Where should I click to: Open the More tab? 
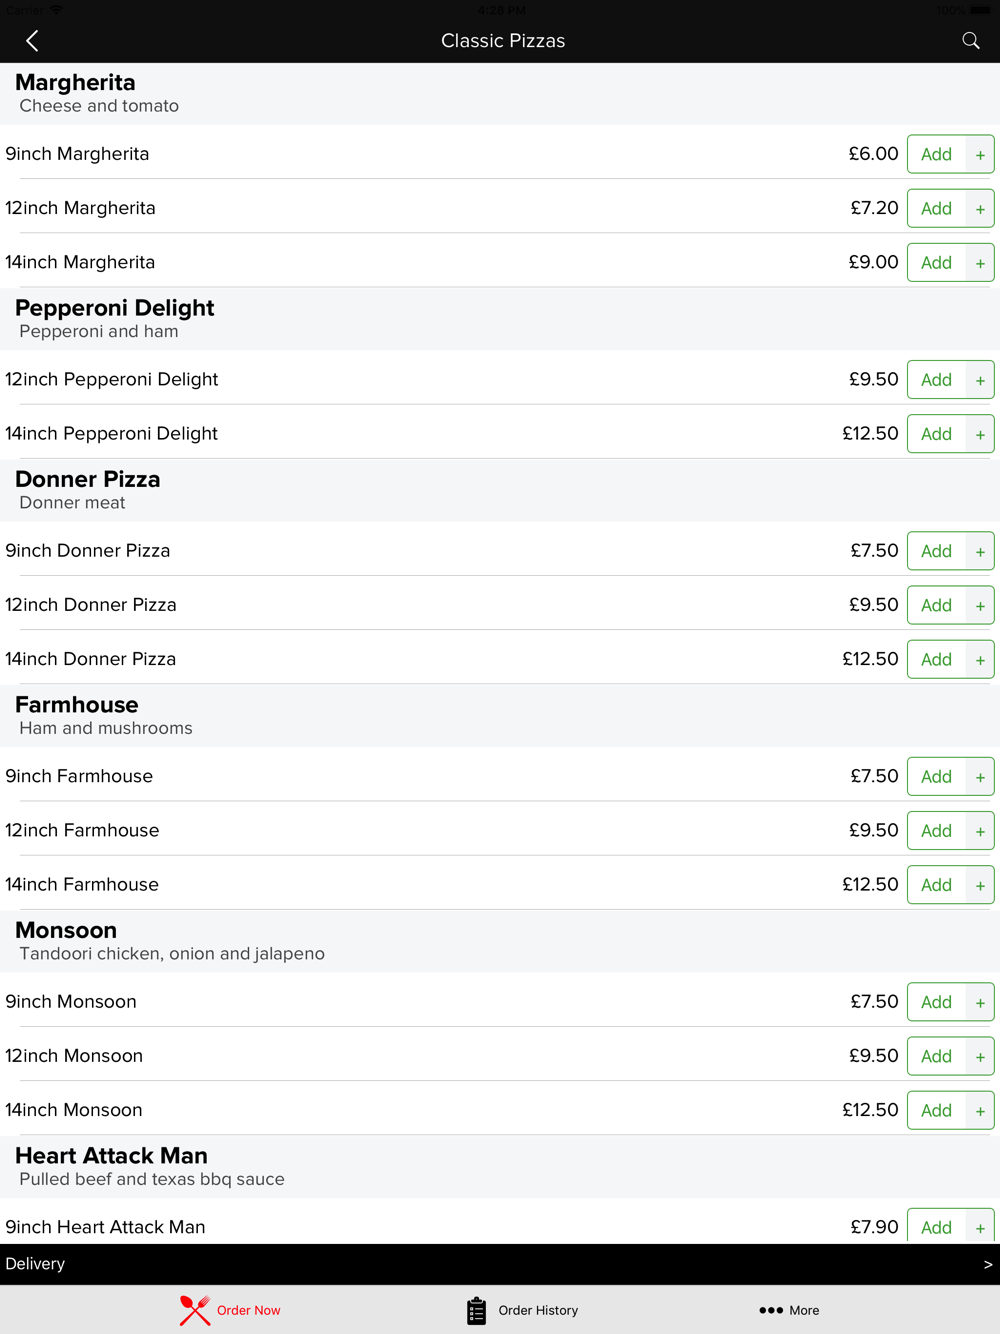click(x=803, y=1310)
